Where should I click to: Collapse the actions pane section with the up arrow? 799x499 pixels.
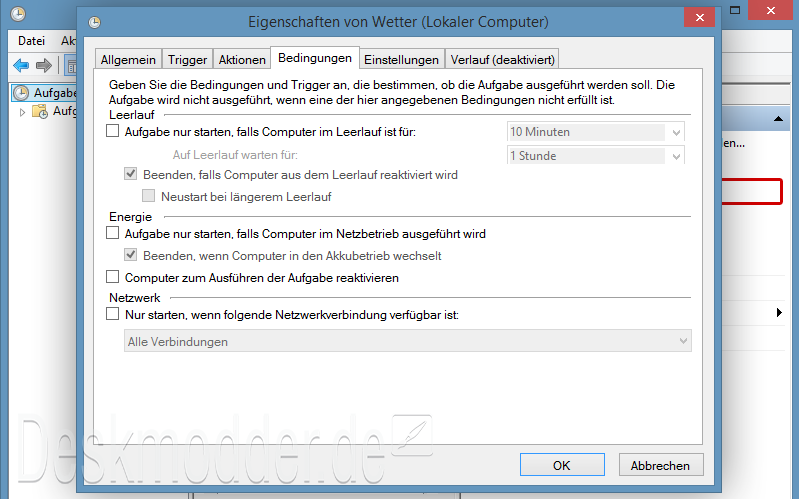[776, 119]
